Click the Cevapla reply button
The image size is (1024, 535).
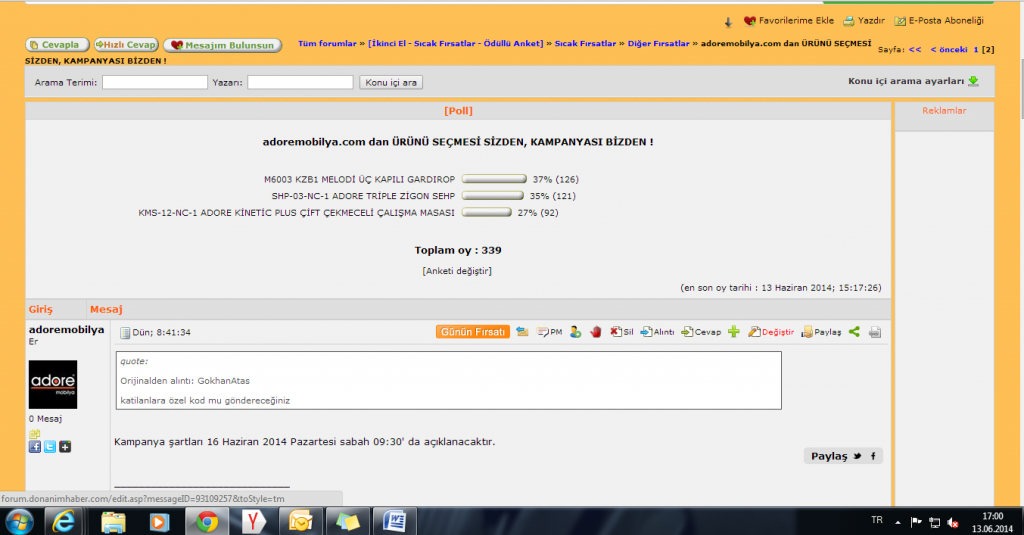57,45
